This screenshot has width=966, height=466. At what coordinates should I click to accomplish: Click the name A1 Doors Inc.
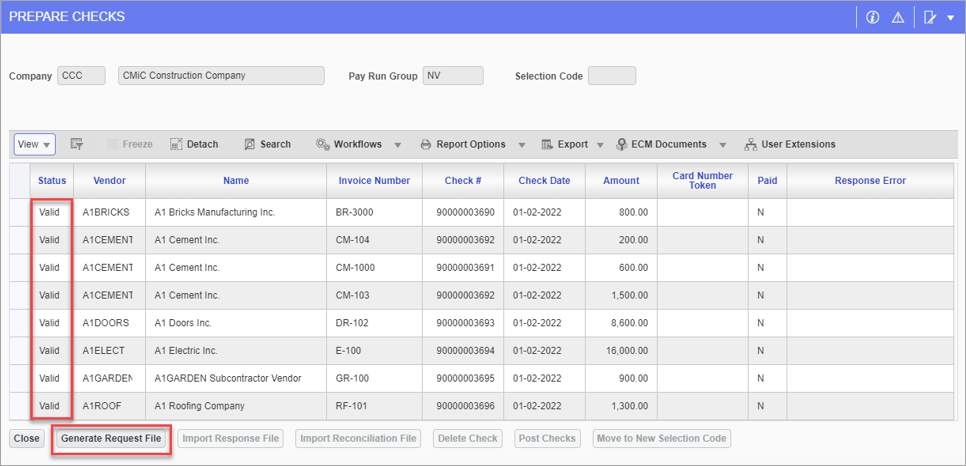click(x=182, y=323)
